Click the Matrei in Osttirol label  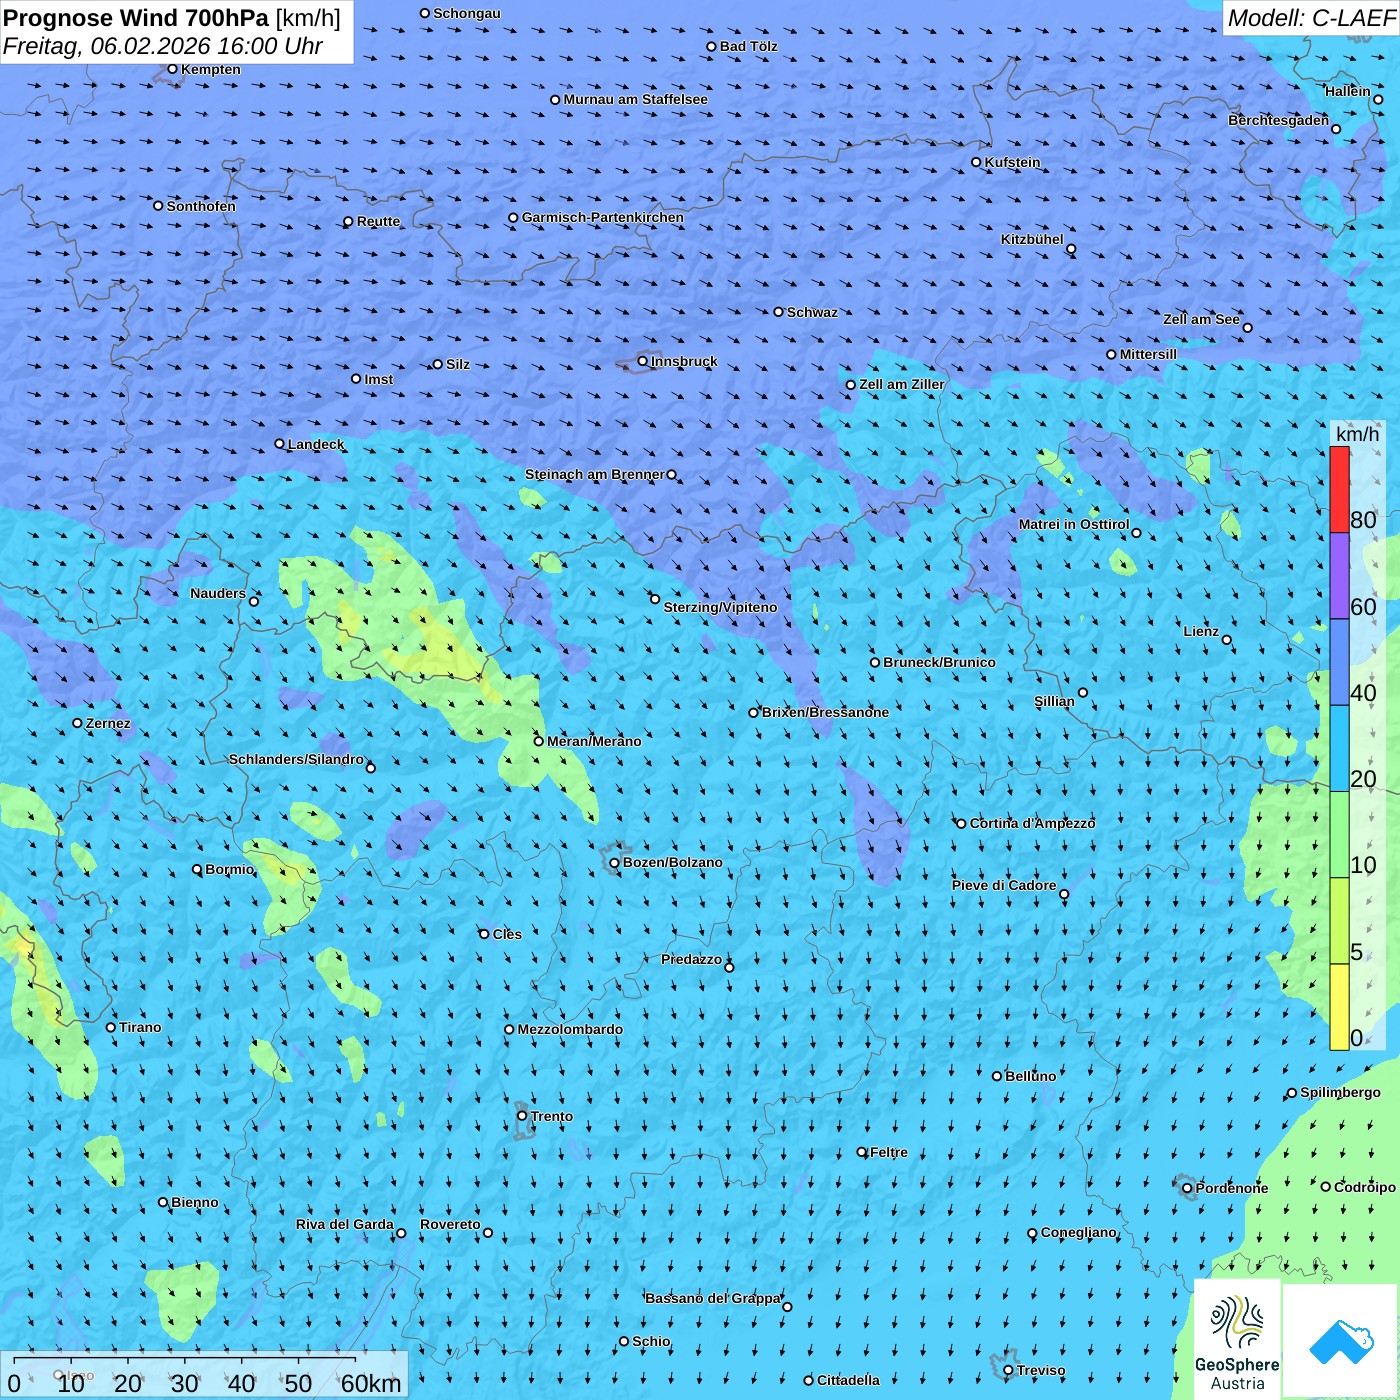coord(1074,524)
